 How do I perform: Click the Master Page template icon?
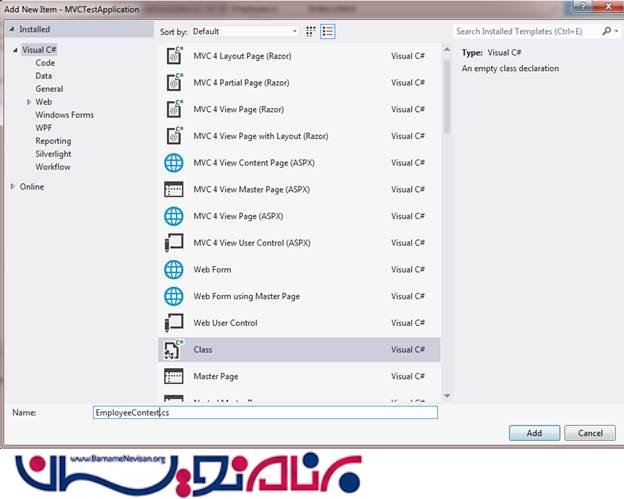174,376
